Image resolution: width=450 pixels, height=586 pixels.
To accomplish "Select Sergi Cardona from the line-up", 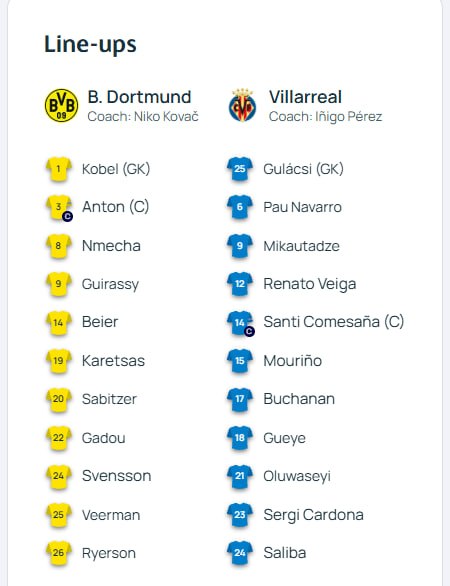I will pyautogui.click(x=313, y=515).
